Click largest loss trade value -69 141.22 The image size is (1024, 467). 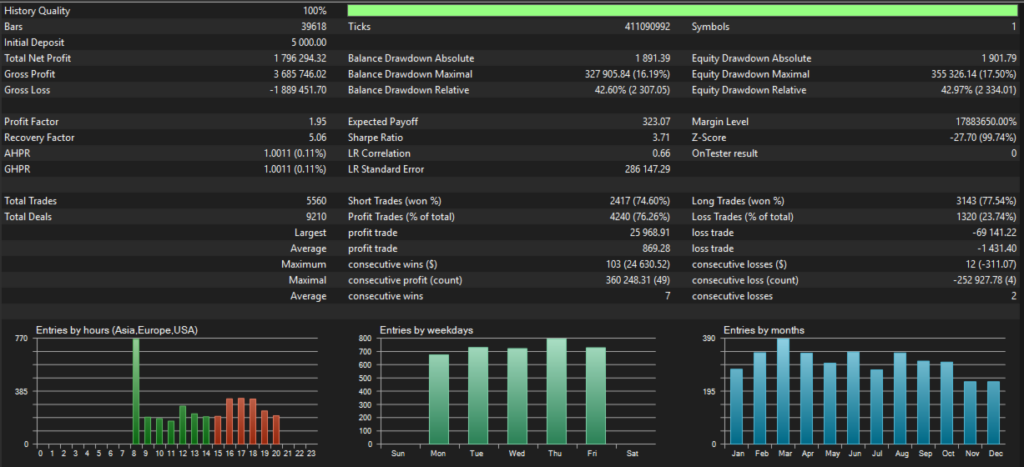tap(995, 233)
